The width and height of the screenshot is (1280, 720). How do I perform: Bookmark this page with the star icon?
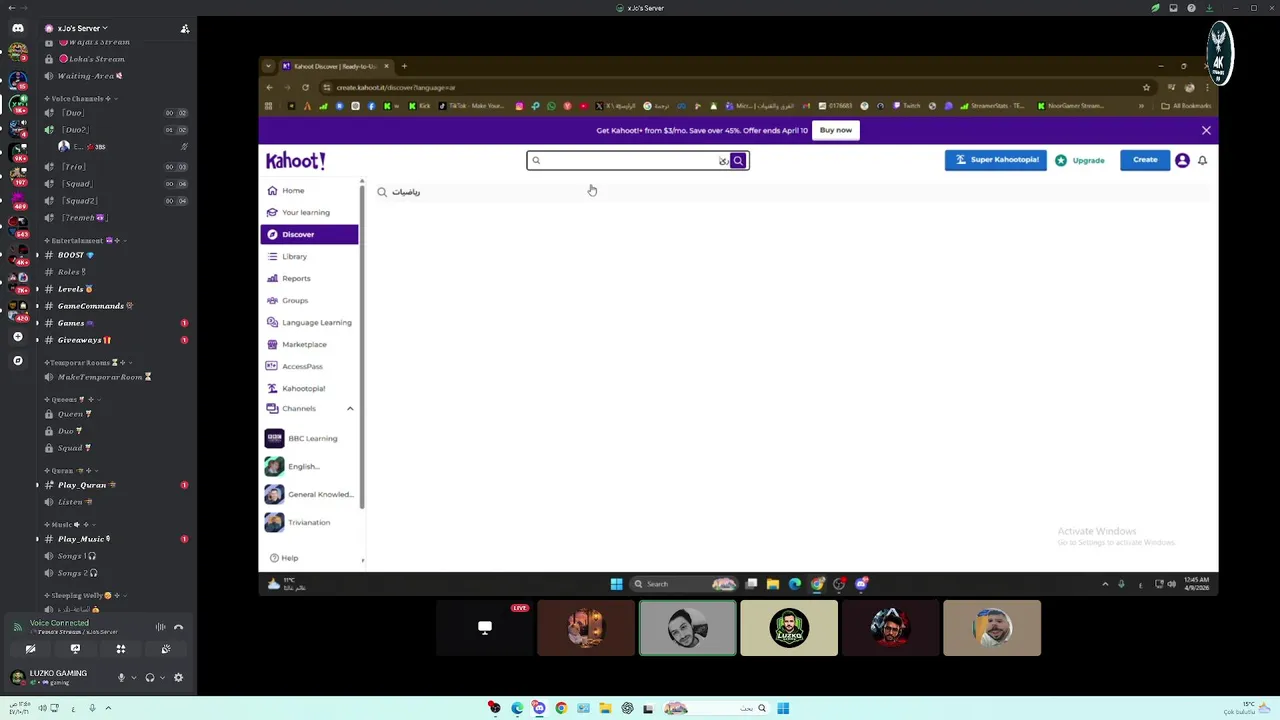click(x=1146, y=87)
